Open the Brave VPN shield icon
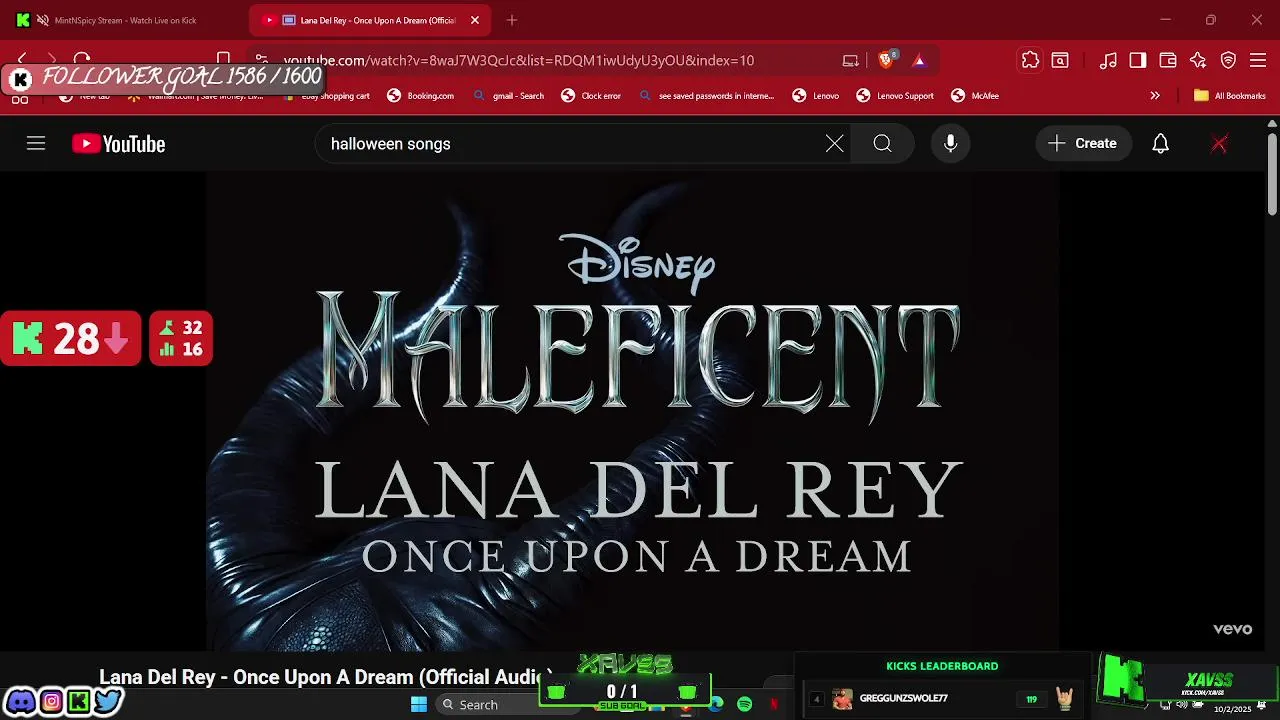The height and width of the screenshot is (720, 1280). click(x=1228, y=60)
